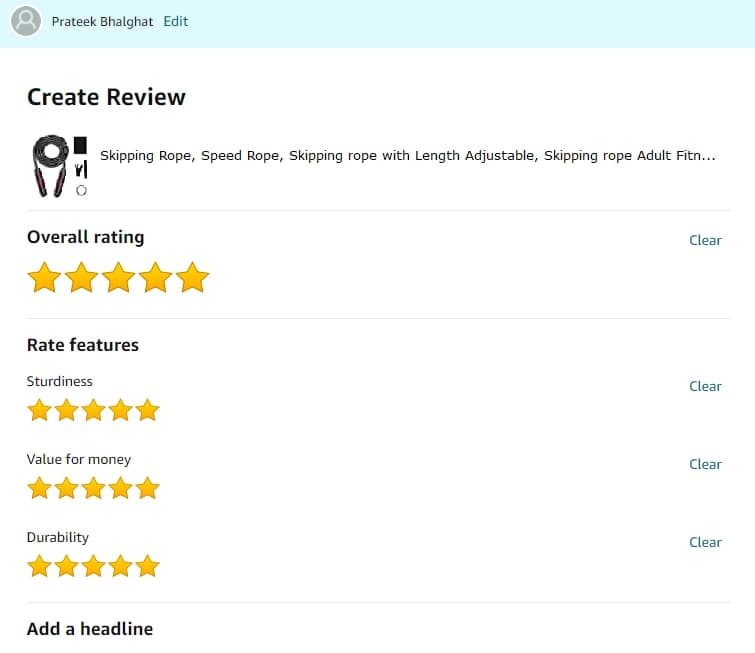Rate Sturdiness one star
Viewport: 755px width, 653px height.
[x=39, y=410]
